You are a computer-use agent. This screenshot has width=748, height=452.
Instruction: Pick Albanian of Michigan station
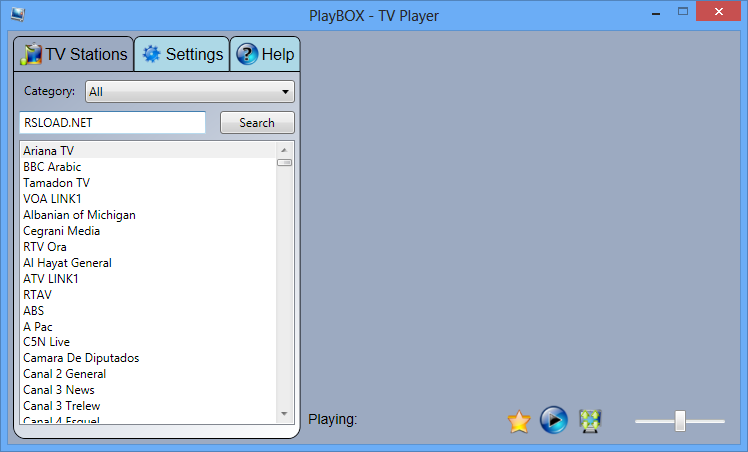tap(148, 215)
